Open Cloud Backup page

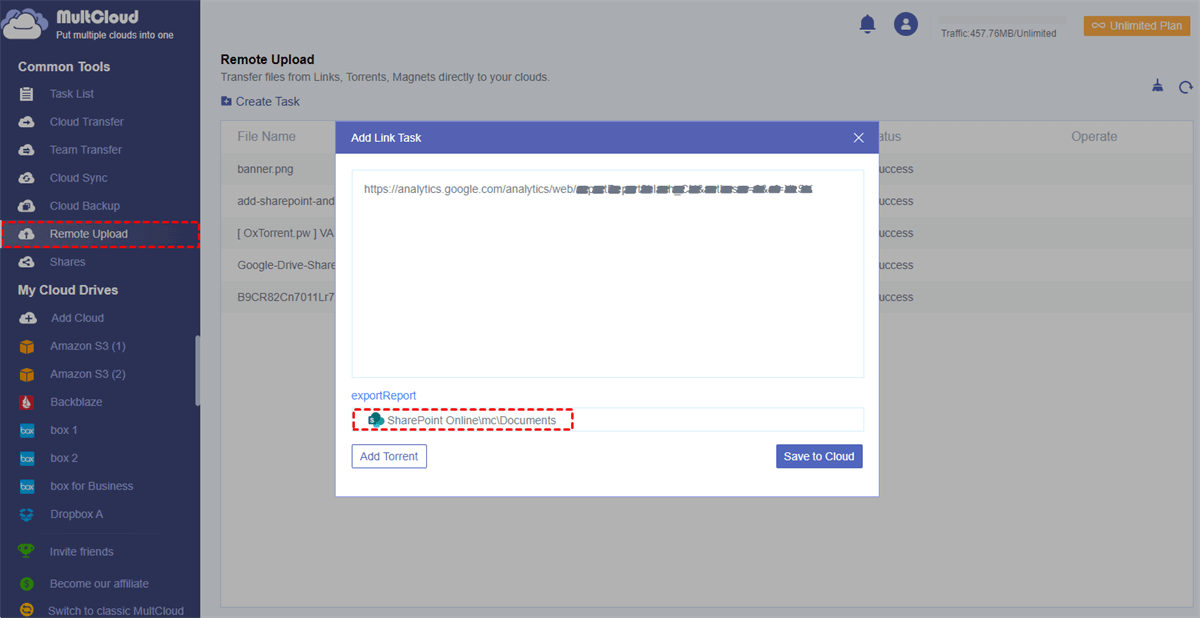[85, 206]
